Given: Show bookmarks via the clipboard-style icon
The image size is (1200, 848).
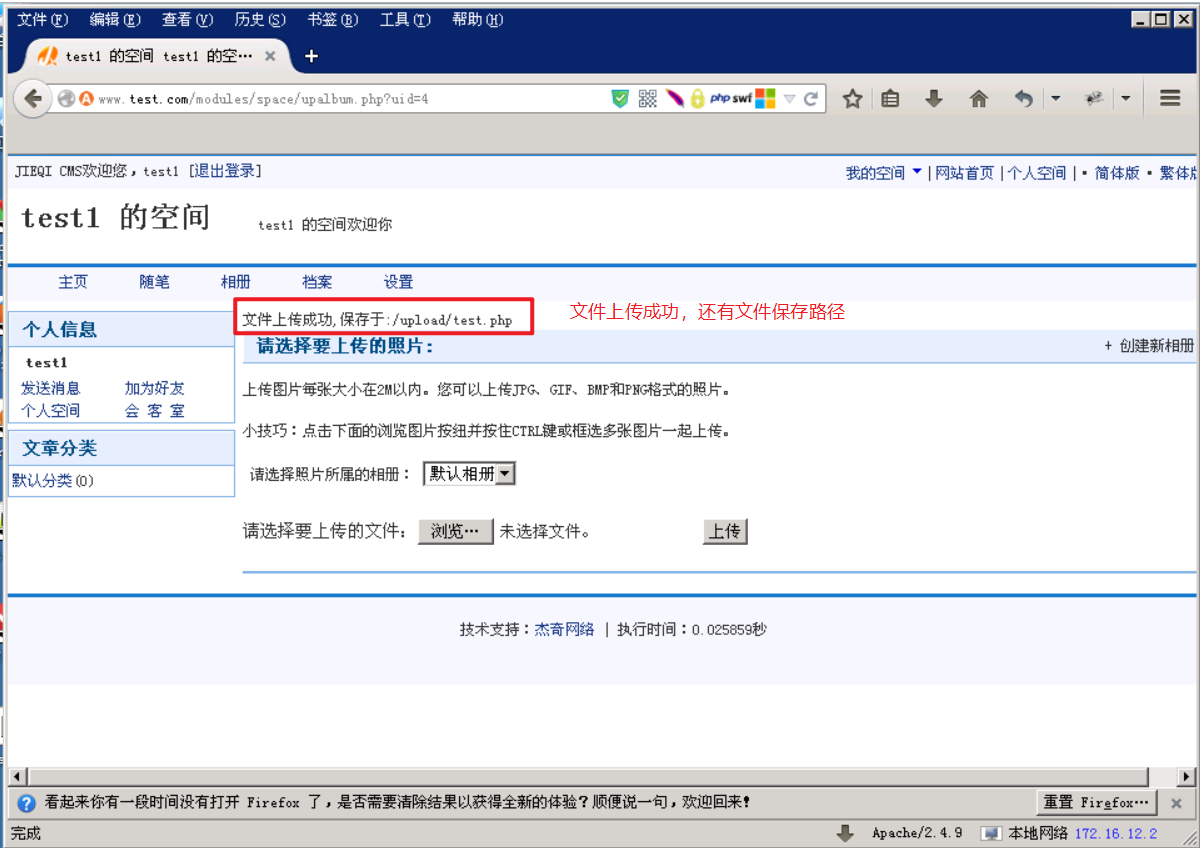Looking at the screenshot, I should (890, 98).
